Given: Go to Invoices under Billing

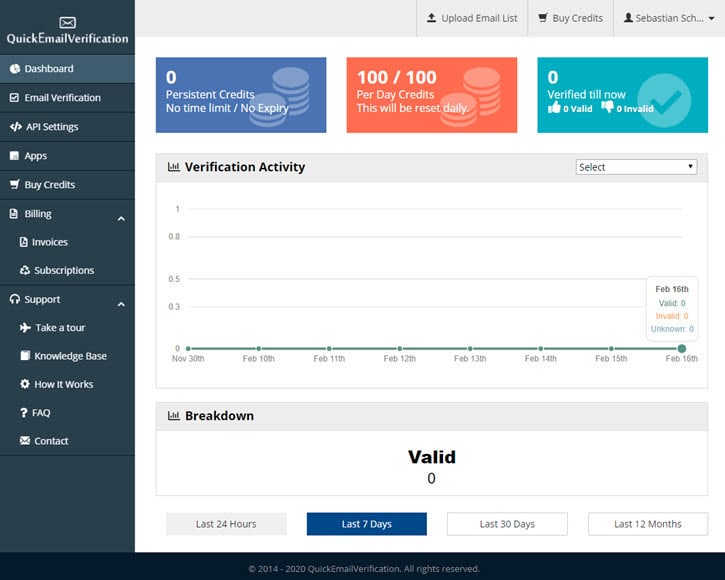Looking at the screenshot, I should pyautogui.click(x=50, y=242).
